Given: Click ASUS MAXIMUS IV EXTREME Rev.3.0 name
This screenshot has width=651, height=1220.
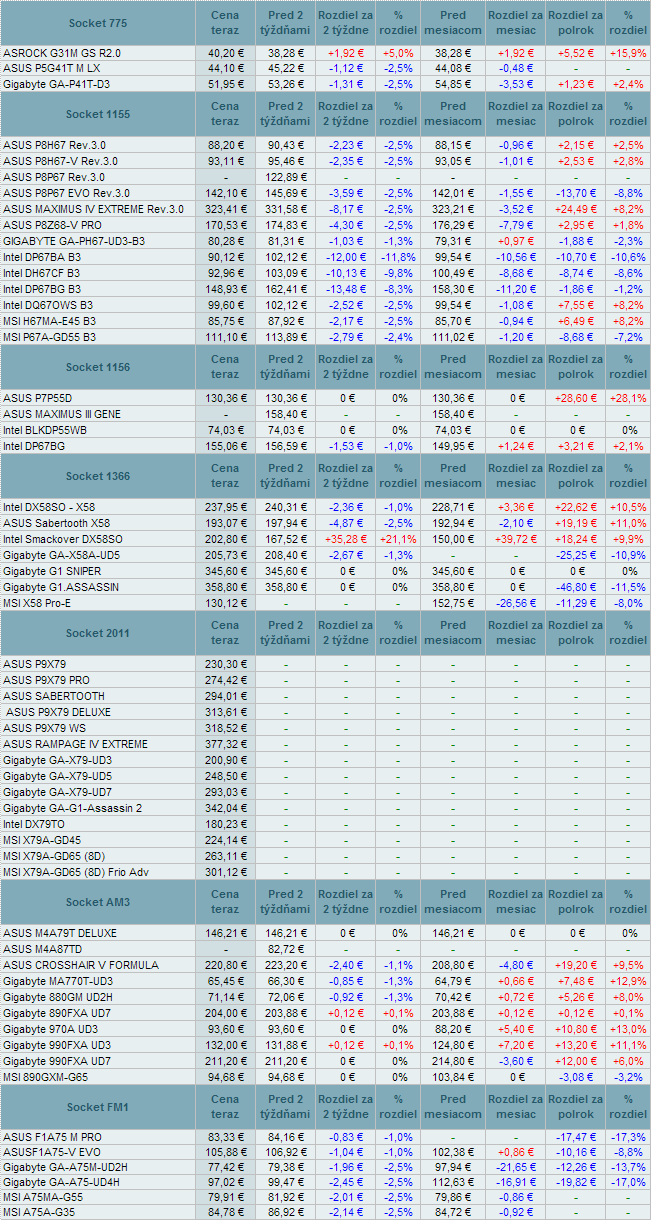Looking at the screenshot, I should tap(93, 209).
